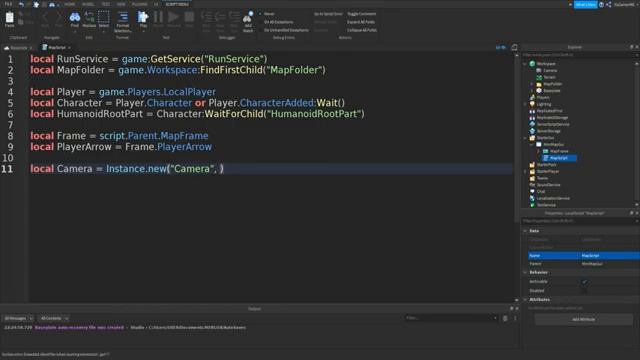The height and width of the screenshot is (360, 640).
Task: Expand the StarterPlayer tree node
Action: pyautogui.click(x=525, y=171)
